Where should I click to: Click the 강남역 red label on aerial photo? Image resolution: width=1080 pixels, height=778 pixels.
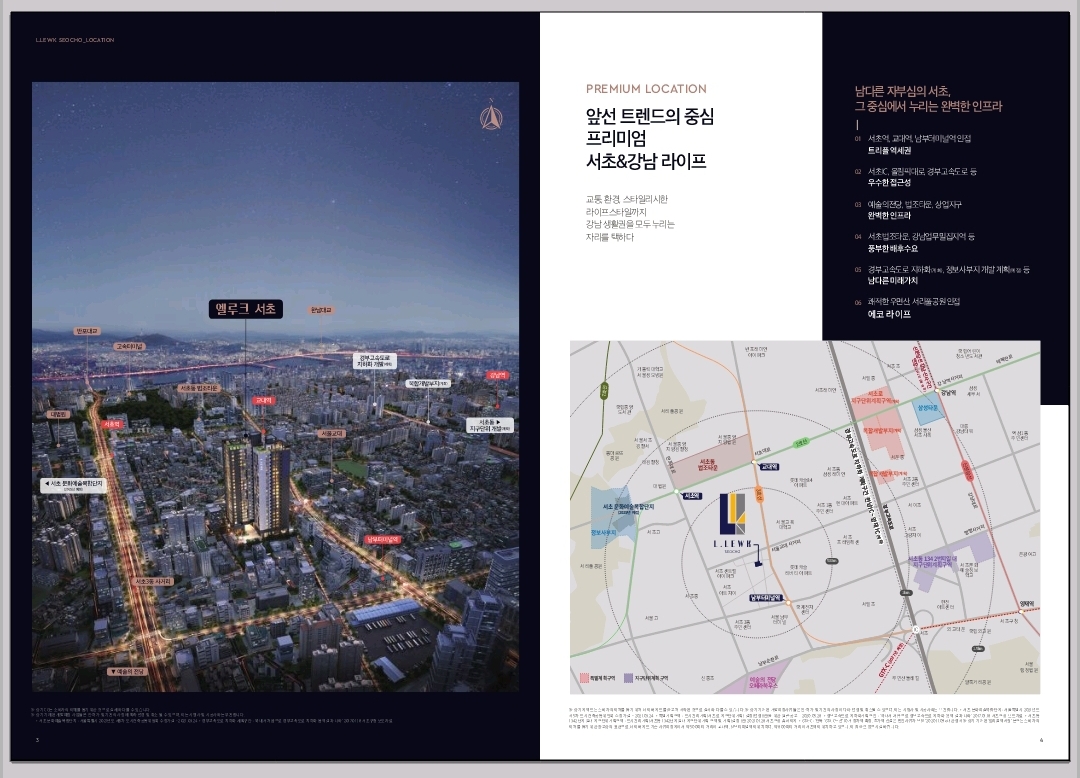click(x=497, y=375)
